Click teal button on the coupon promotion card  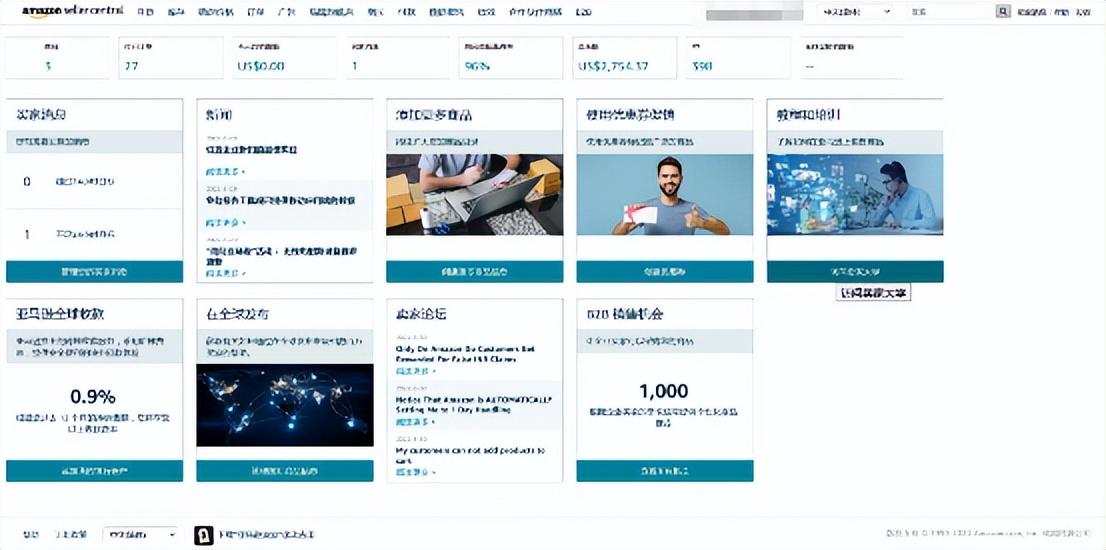click(664, 271)
